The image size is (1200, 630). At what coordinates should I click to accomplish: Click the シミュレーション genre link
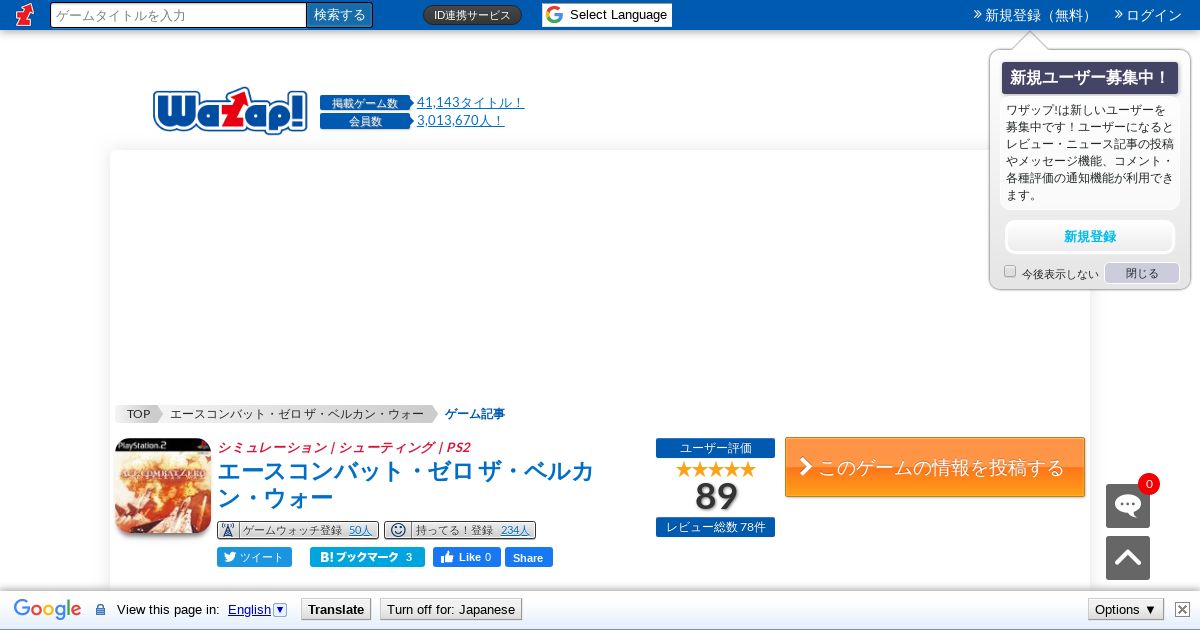pos(272,447)
